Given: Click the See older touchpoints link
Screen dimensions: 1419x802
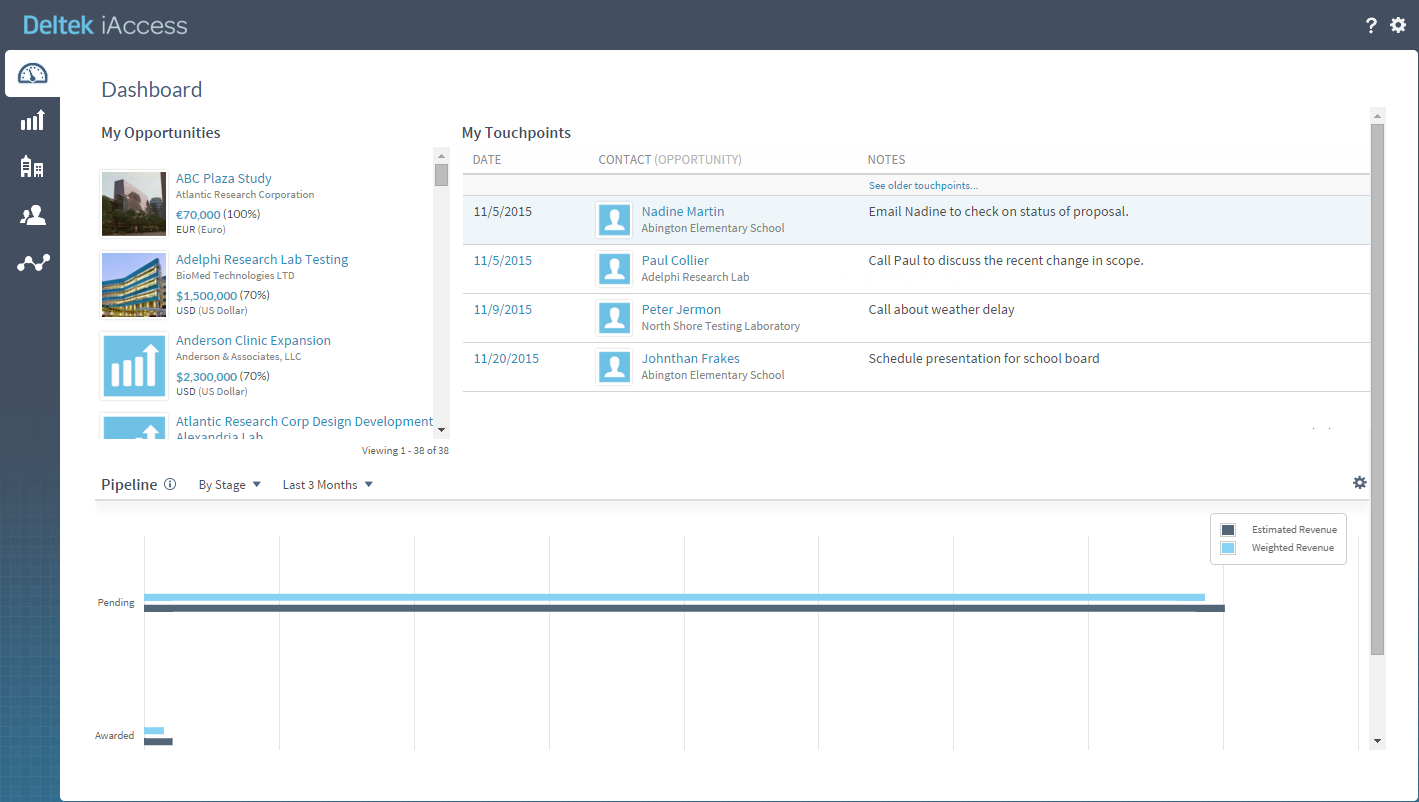Looking at the screenshot, I should tap(923, 186).
